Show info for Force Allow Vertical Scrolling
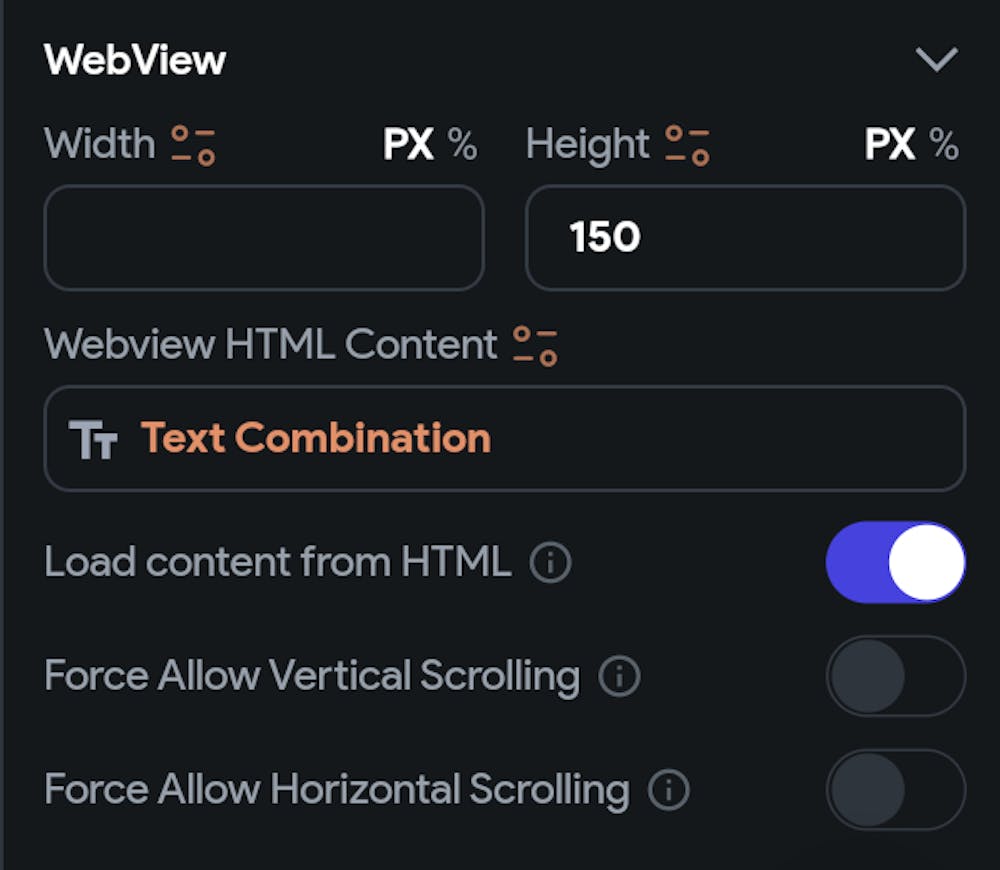 click(x=619, y=677)
